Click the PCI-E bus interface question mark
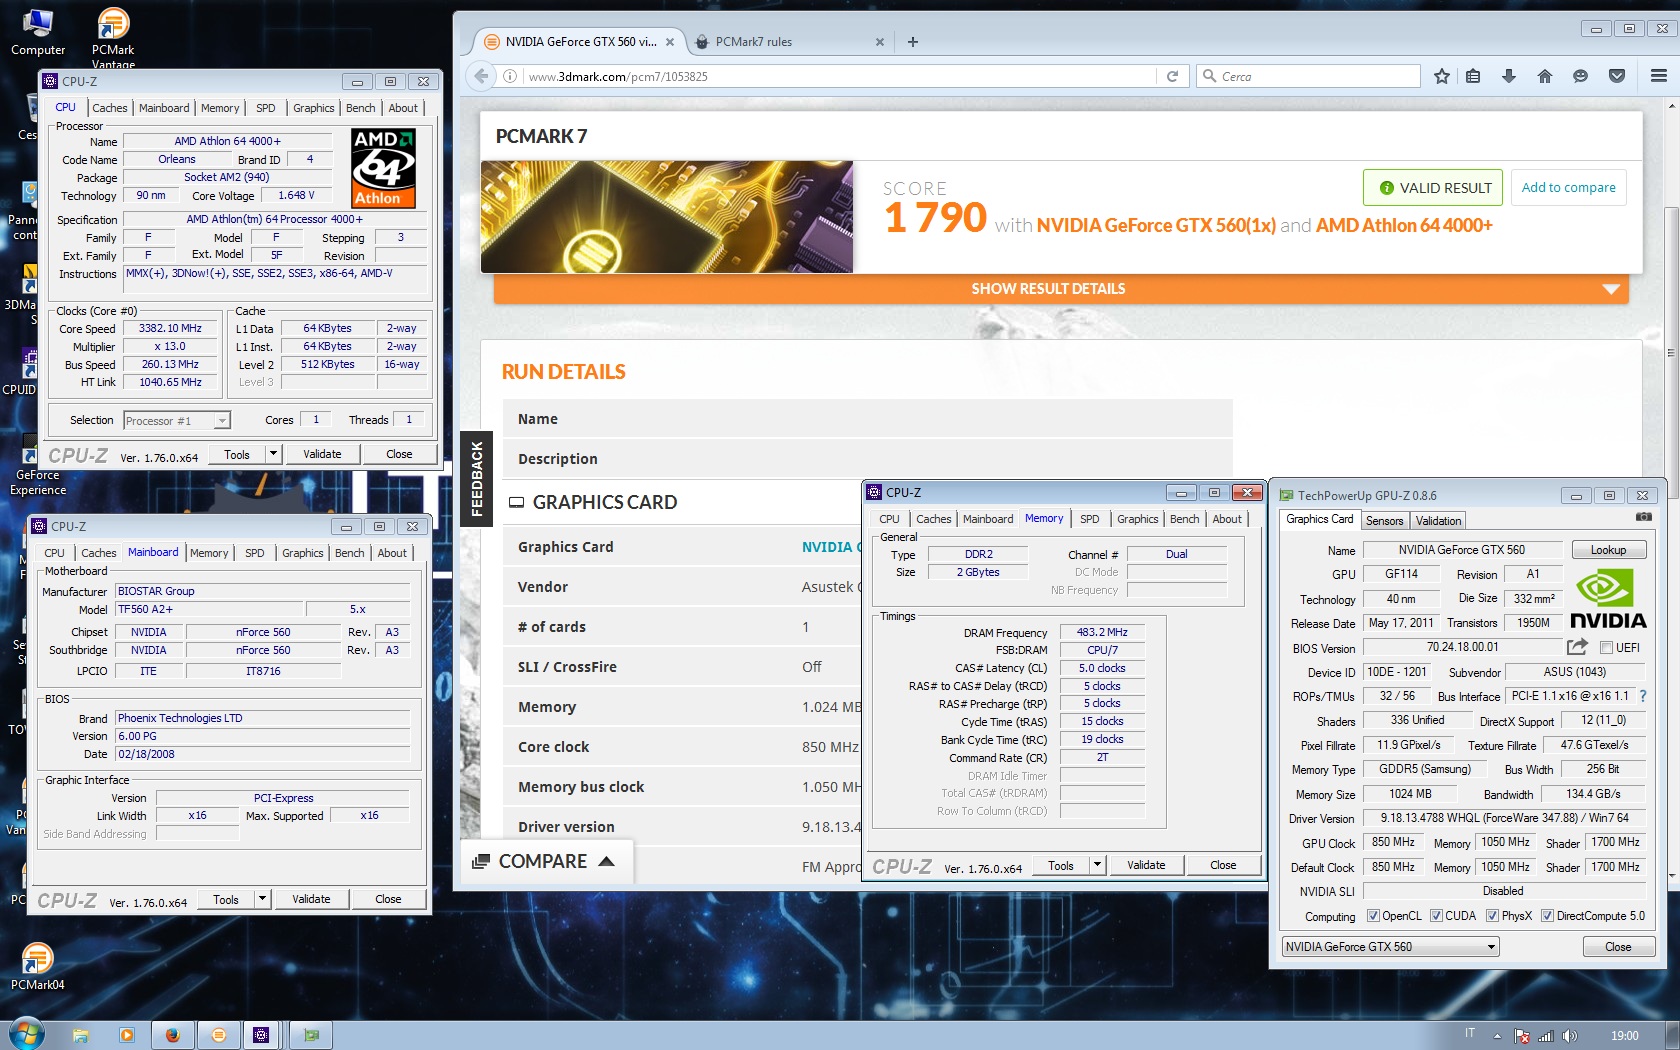Viewport: 1680px width, 1050px height. pyautogui.click(x=1643, y=696)
